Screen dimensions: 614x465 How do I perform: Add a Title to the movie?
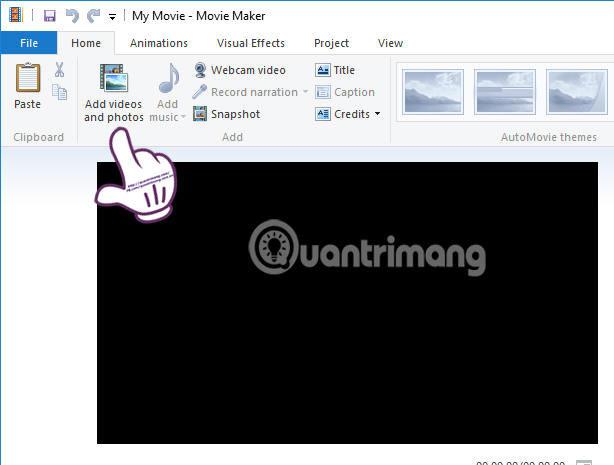click(335, 70)
